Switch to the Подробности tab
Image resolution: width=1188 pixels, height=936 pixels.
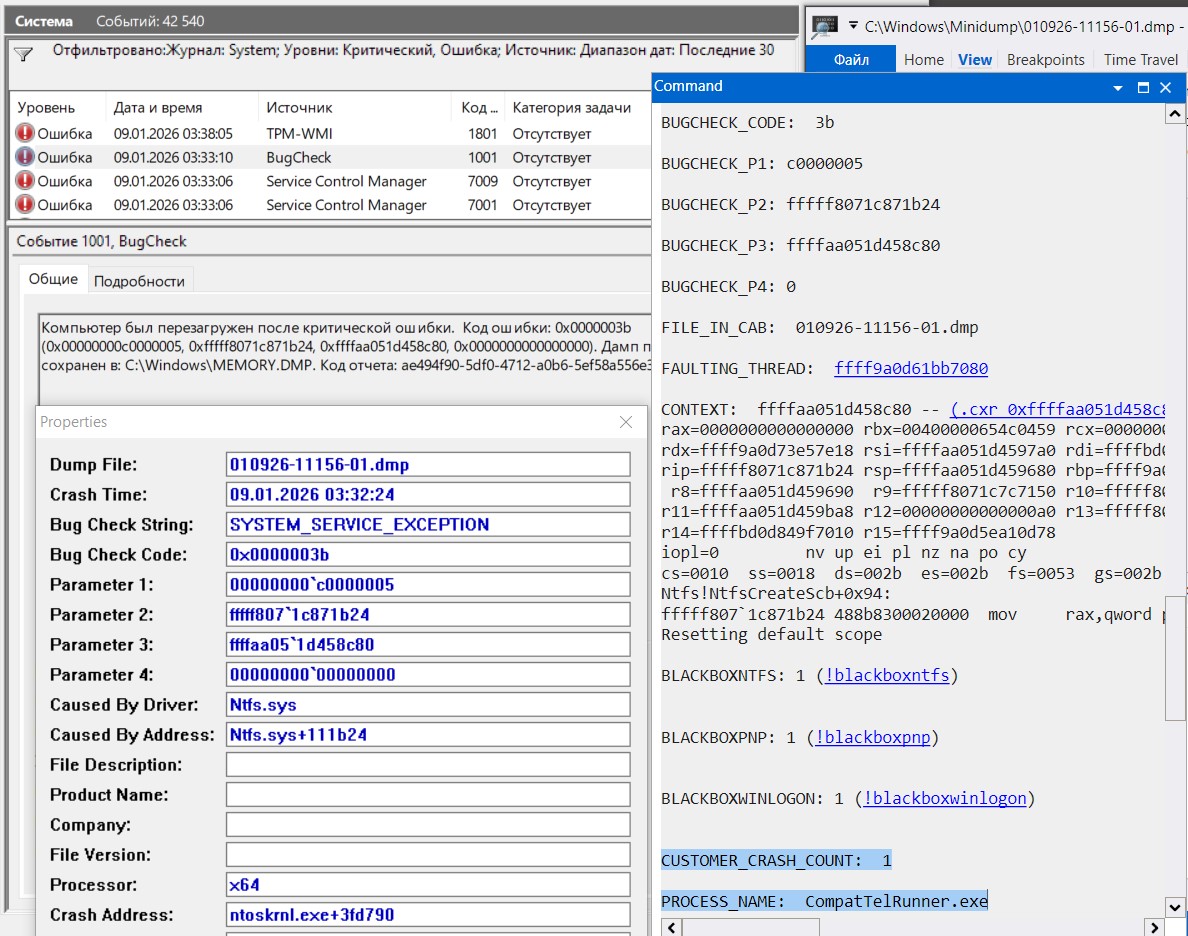coord(139,281)
